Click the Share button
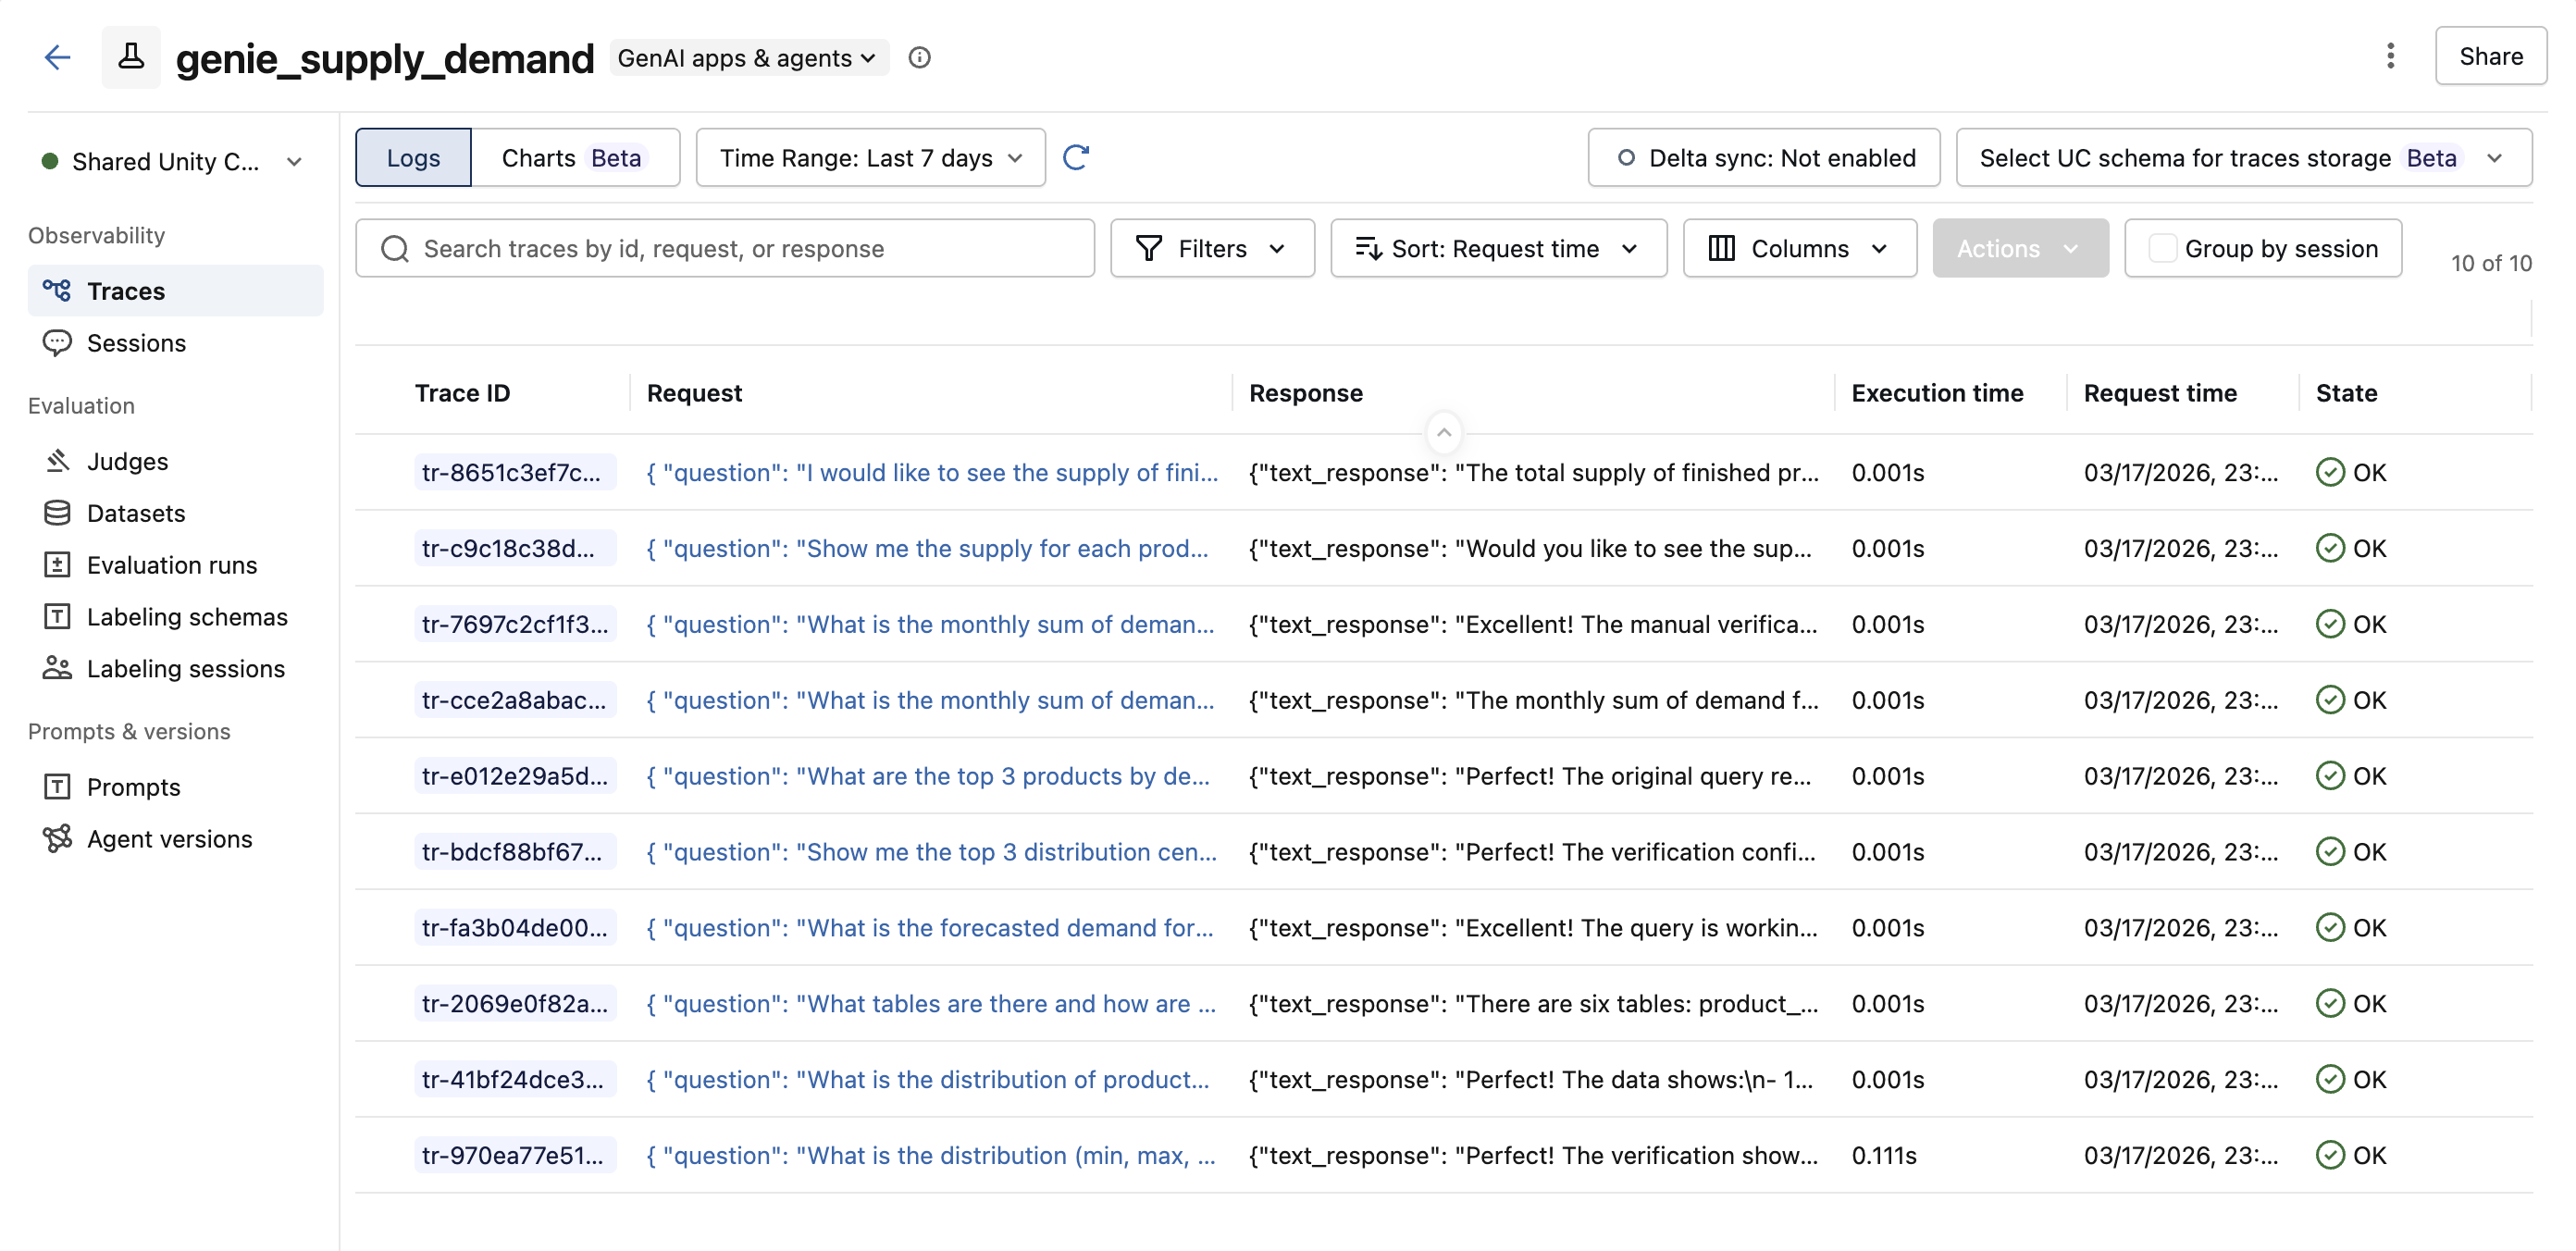 2491,56
